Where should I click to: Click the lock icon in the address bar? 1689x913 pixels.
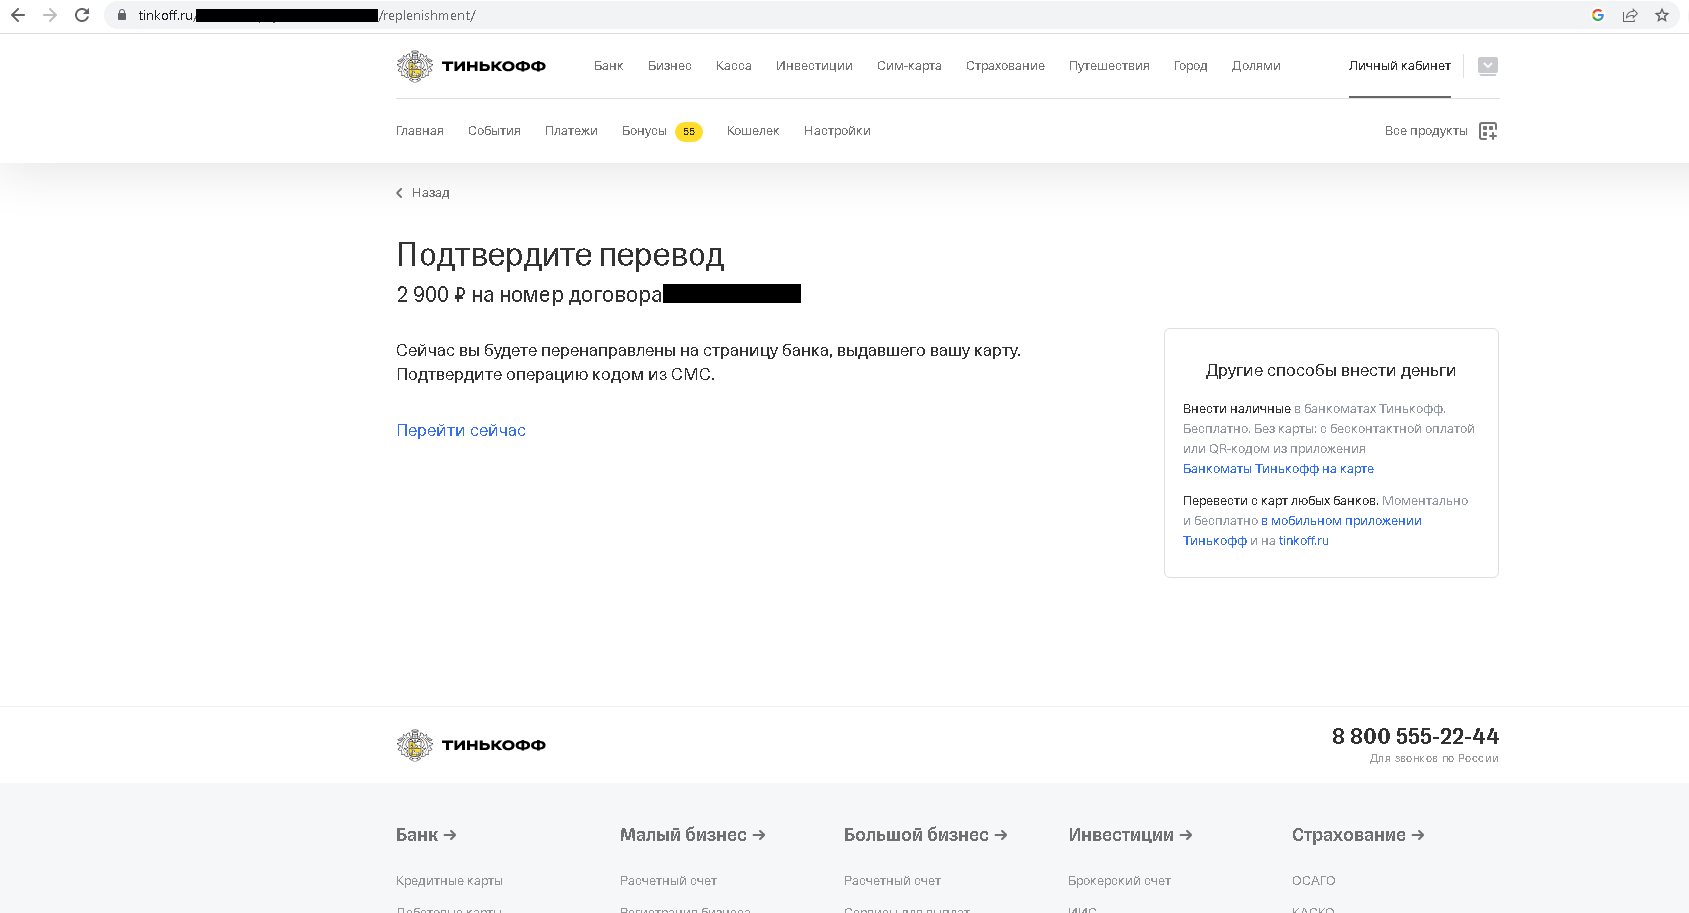pyautogui.click(x=120, y=15)
